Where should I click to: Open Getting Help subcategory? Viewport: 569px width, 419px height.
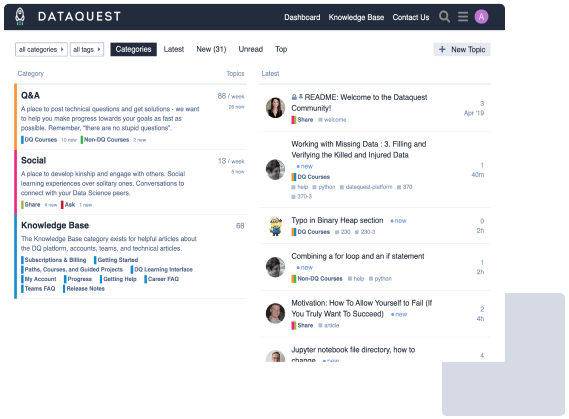pyautogui.click(x=118, y=279)
